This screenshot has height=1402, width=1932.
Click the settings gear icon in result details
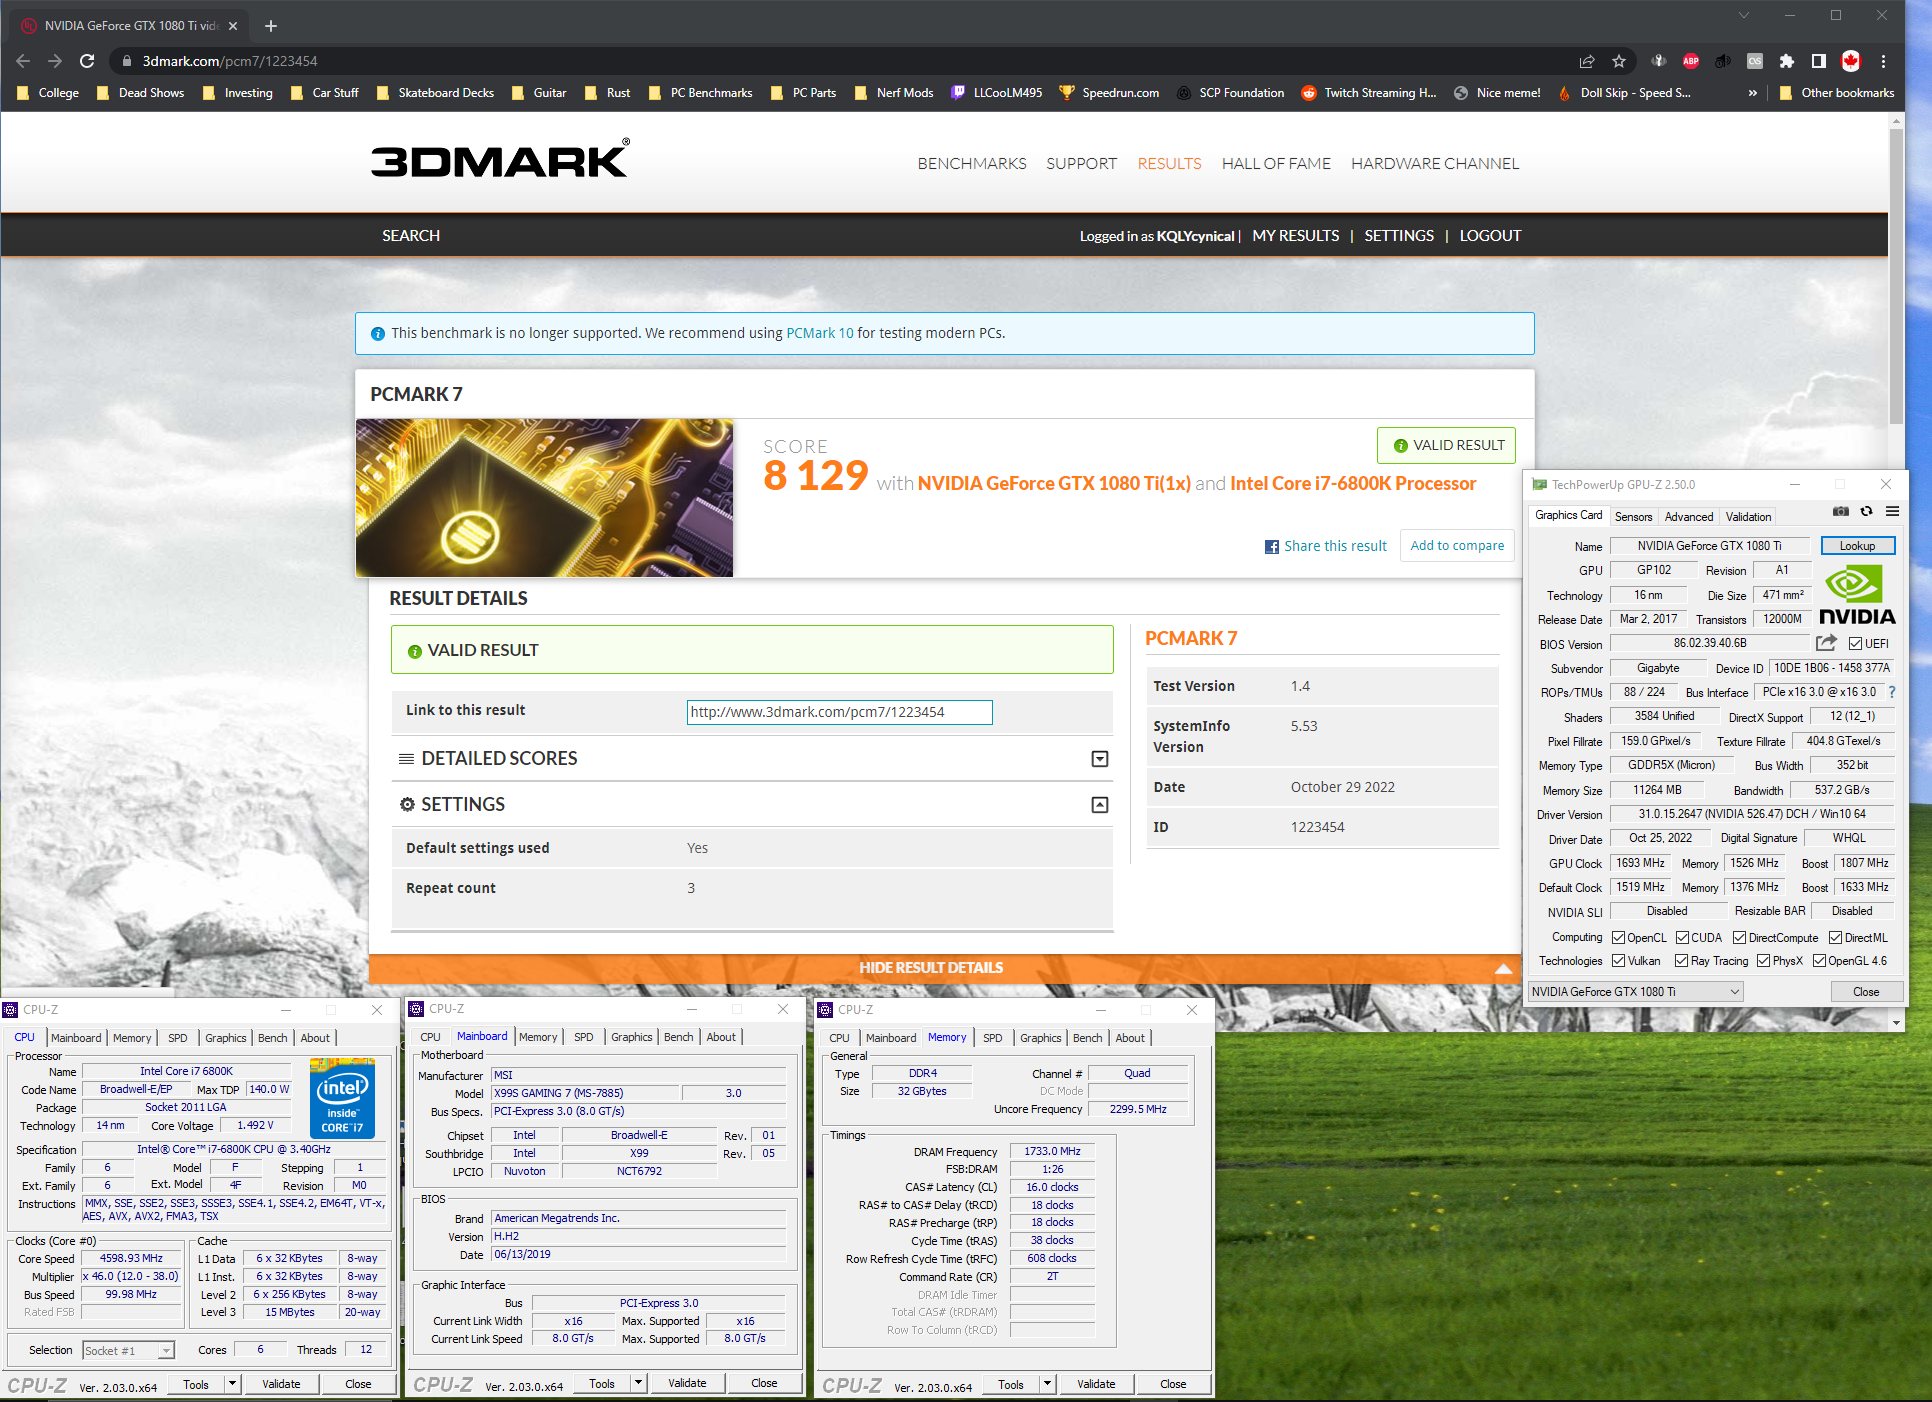tap(407, 804)
